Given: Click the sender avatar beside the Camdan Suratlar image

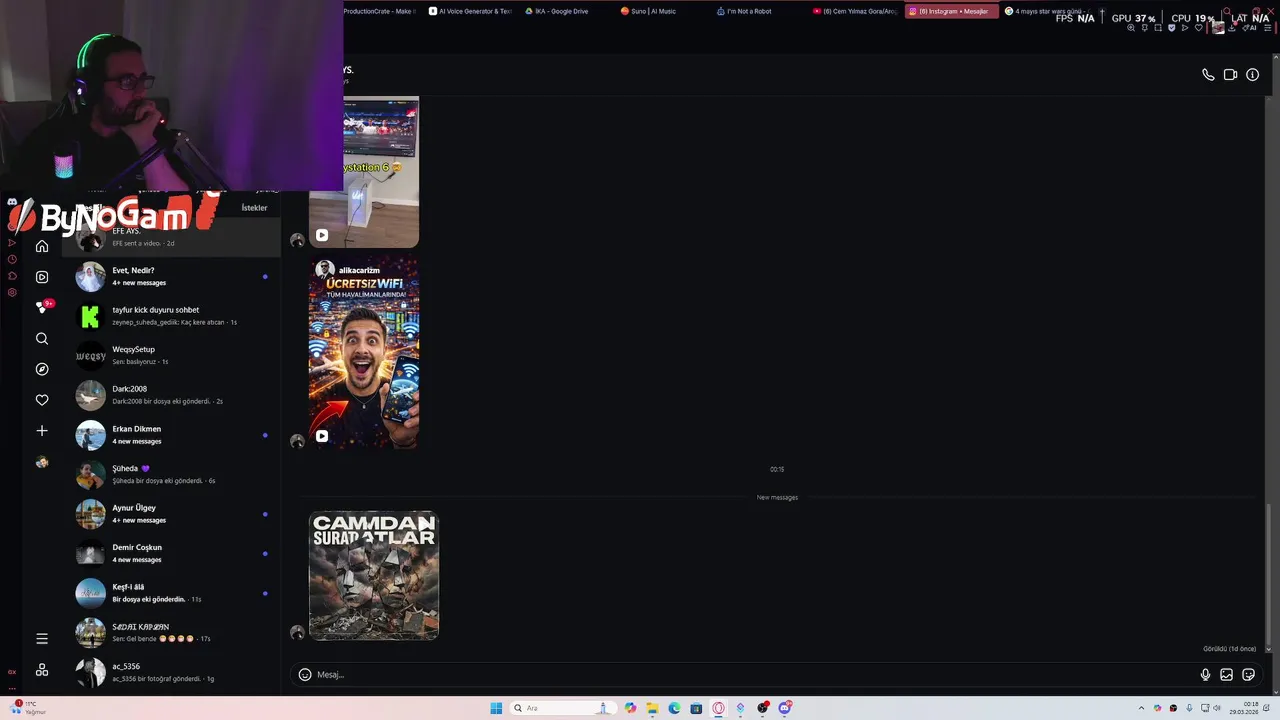Looking at the screenshot, I should [x=297, y=632].
